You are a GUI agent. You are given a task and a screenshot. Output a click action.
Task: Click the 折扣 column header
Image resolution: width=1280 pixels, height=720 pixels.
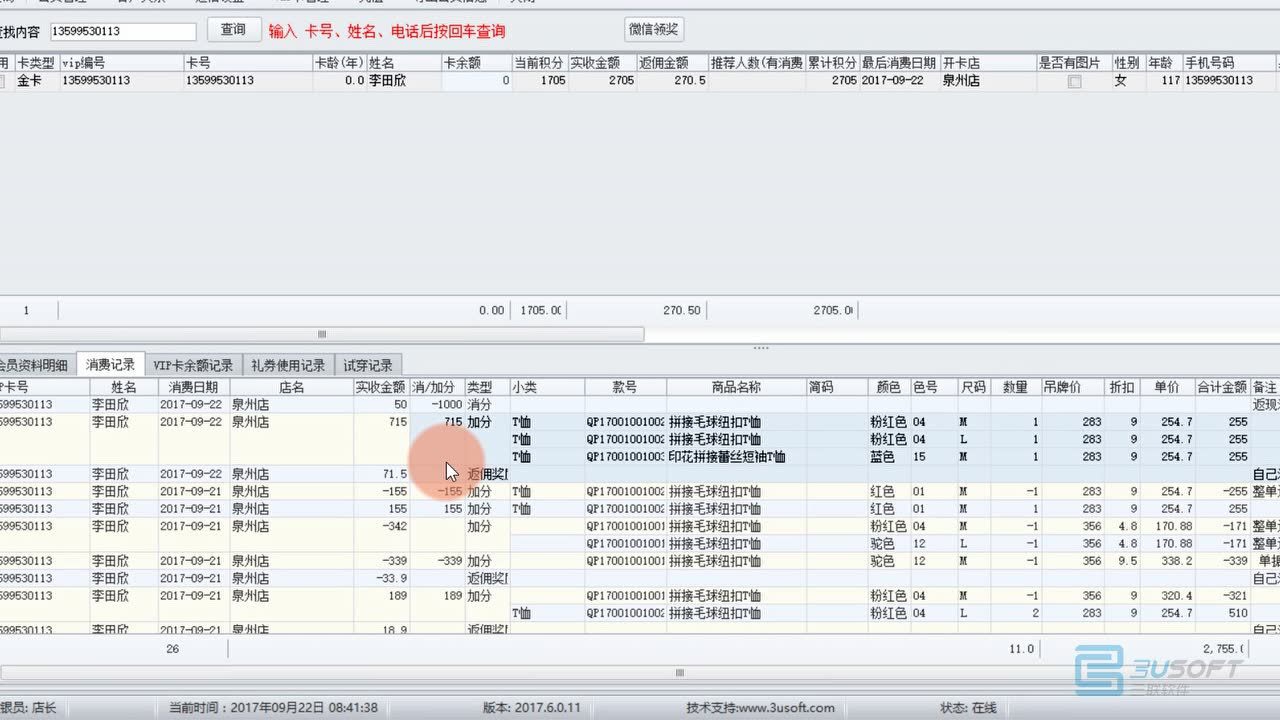[x=1122, y=387]
